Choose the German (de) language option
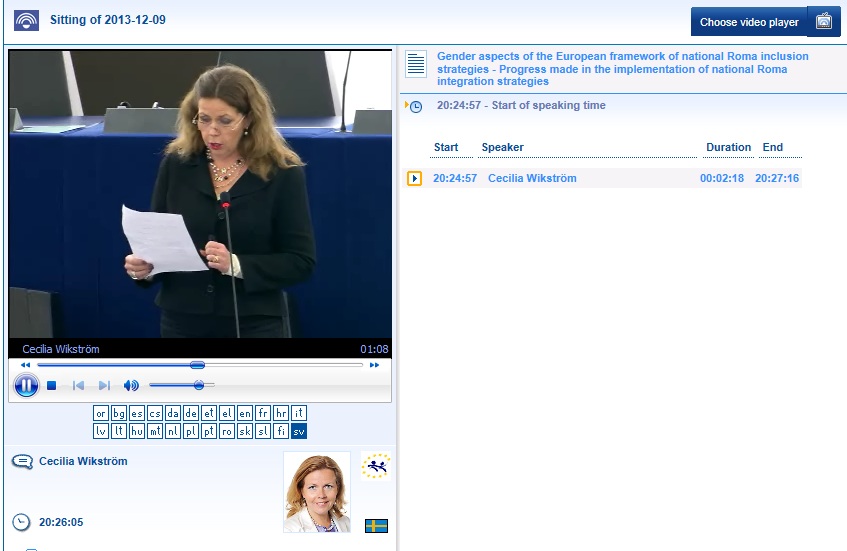 pyautogui.click(x=191, y=413)
